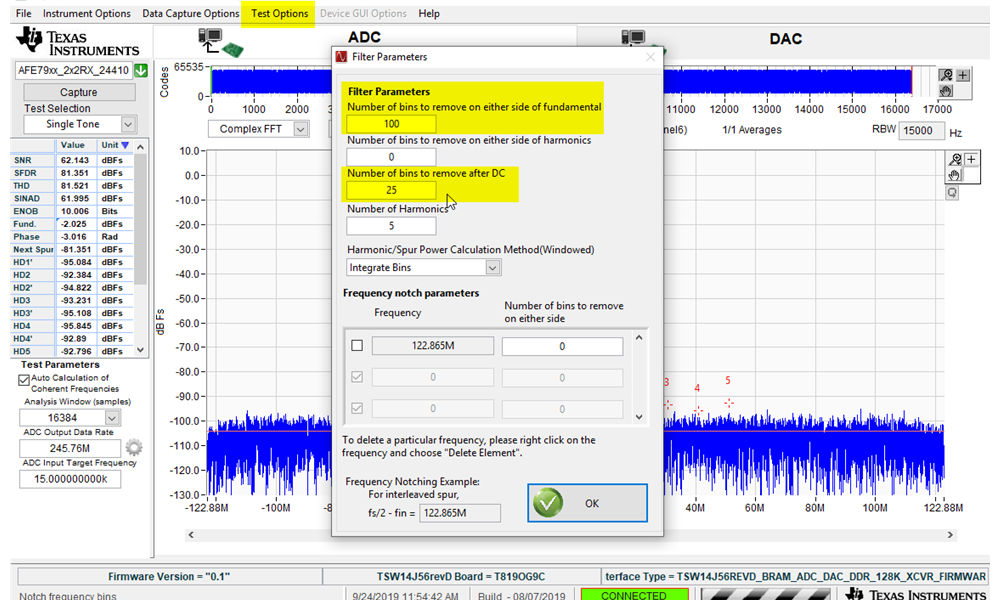Open the Integrate Bins calculation method dropdown
1000x600 pixels.
point(423,267)
